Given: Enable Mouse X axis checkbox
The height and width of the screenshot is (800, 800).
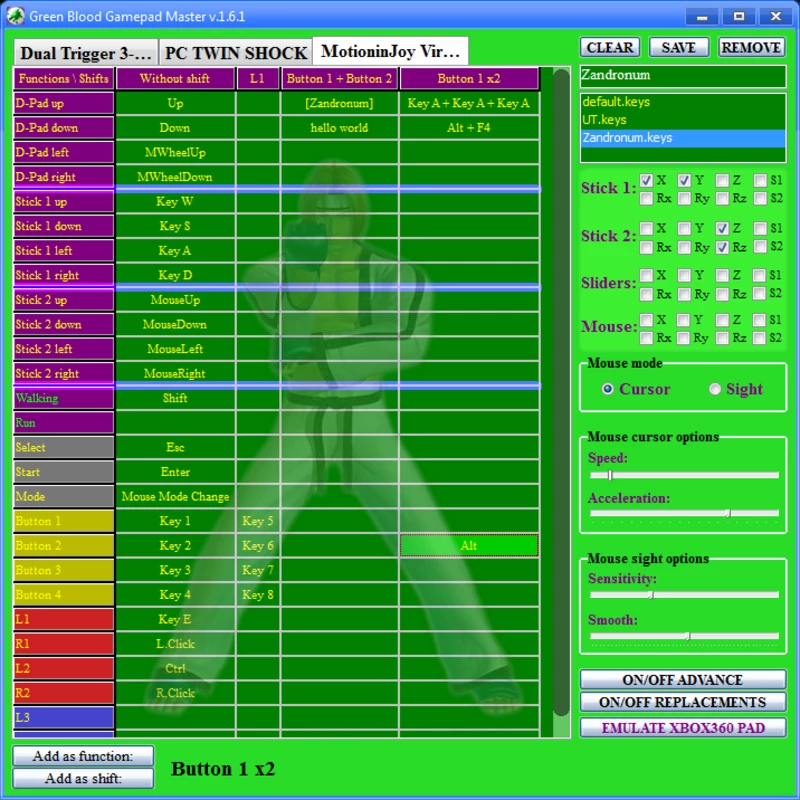Looking at the screenshot, I should [x=646, y=320].
